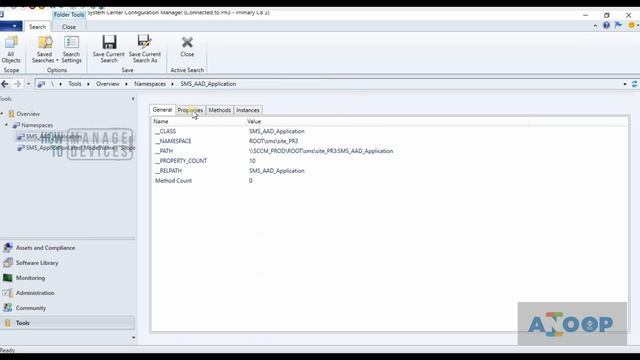Click the feedback flag icon
Screen dimensions: 640x360
pos(618,25)
